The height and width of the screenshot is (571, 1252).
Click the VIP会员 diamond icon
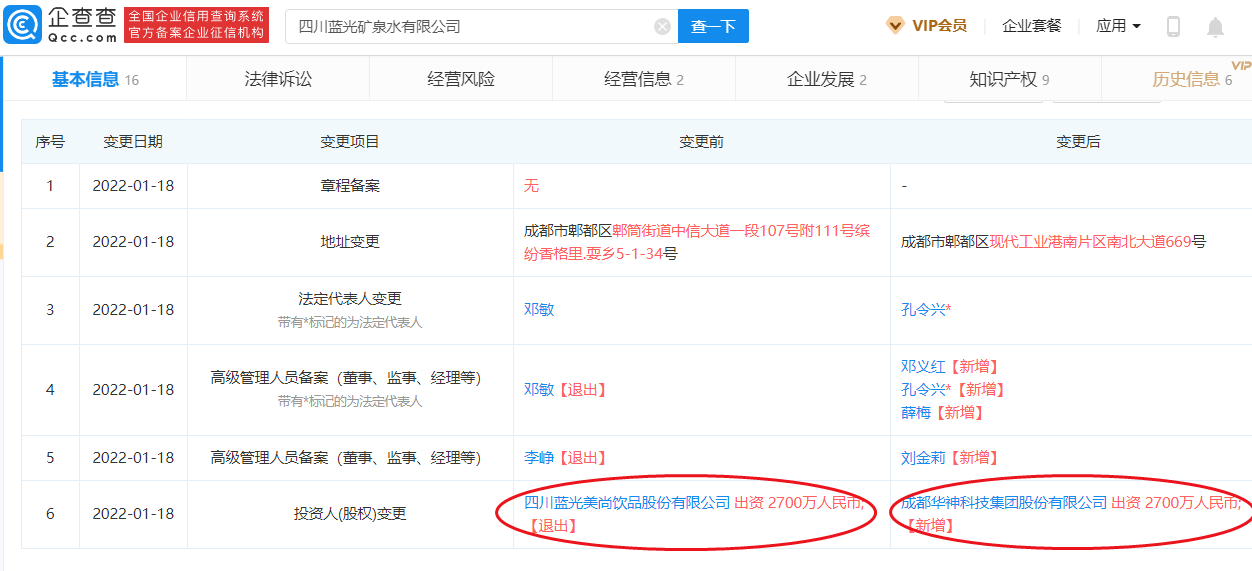(x=895, y=26)
